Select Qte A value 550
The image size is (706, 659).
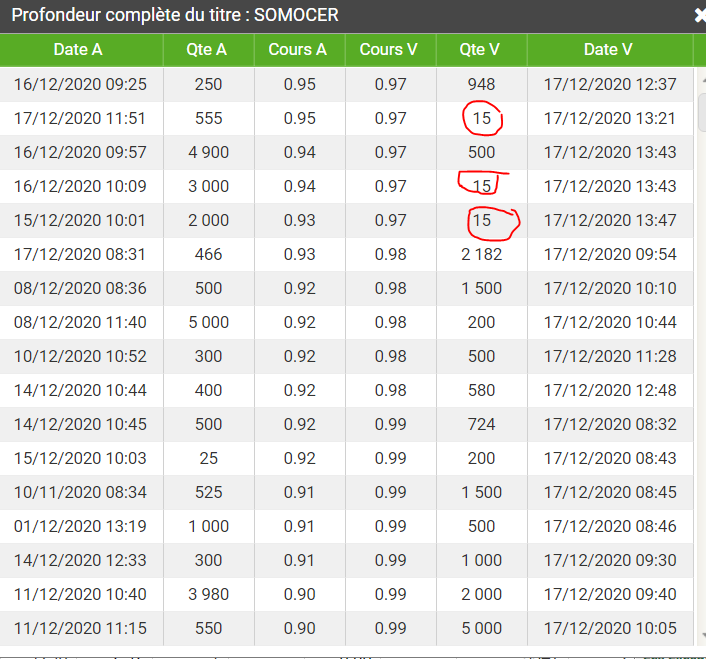[208, 628]
